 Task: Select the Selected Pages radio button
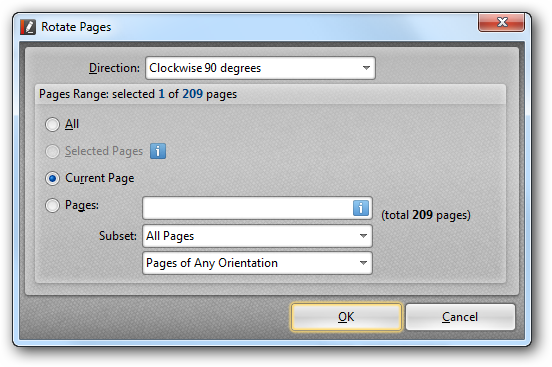(x=52, y=151)
